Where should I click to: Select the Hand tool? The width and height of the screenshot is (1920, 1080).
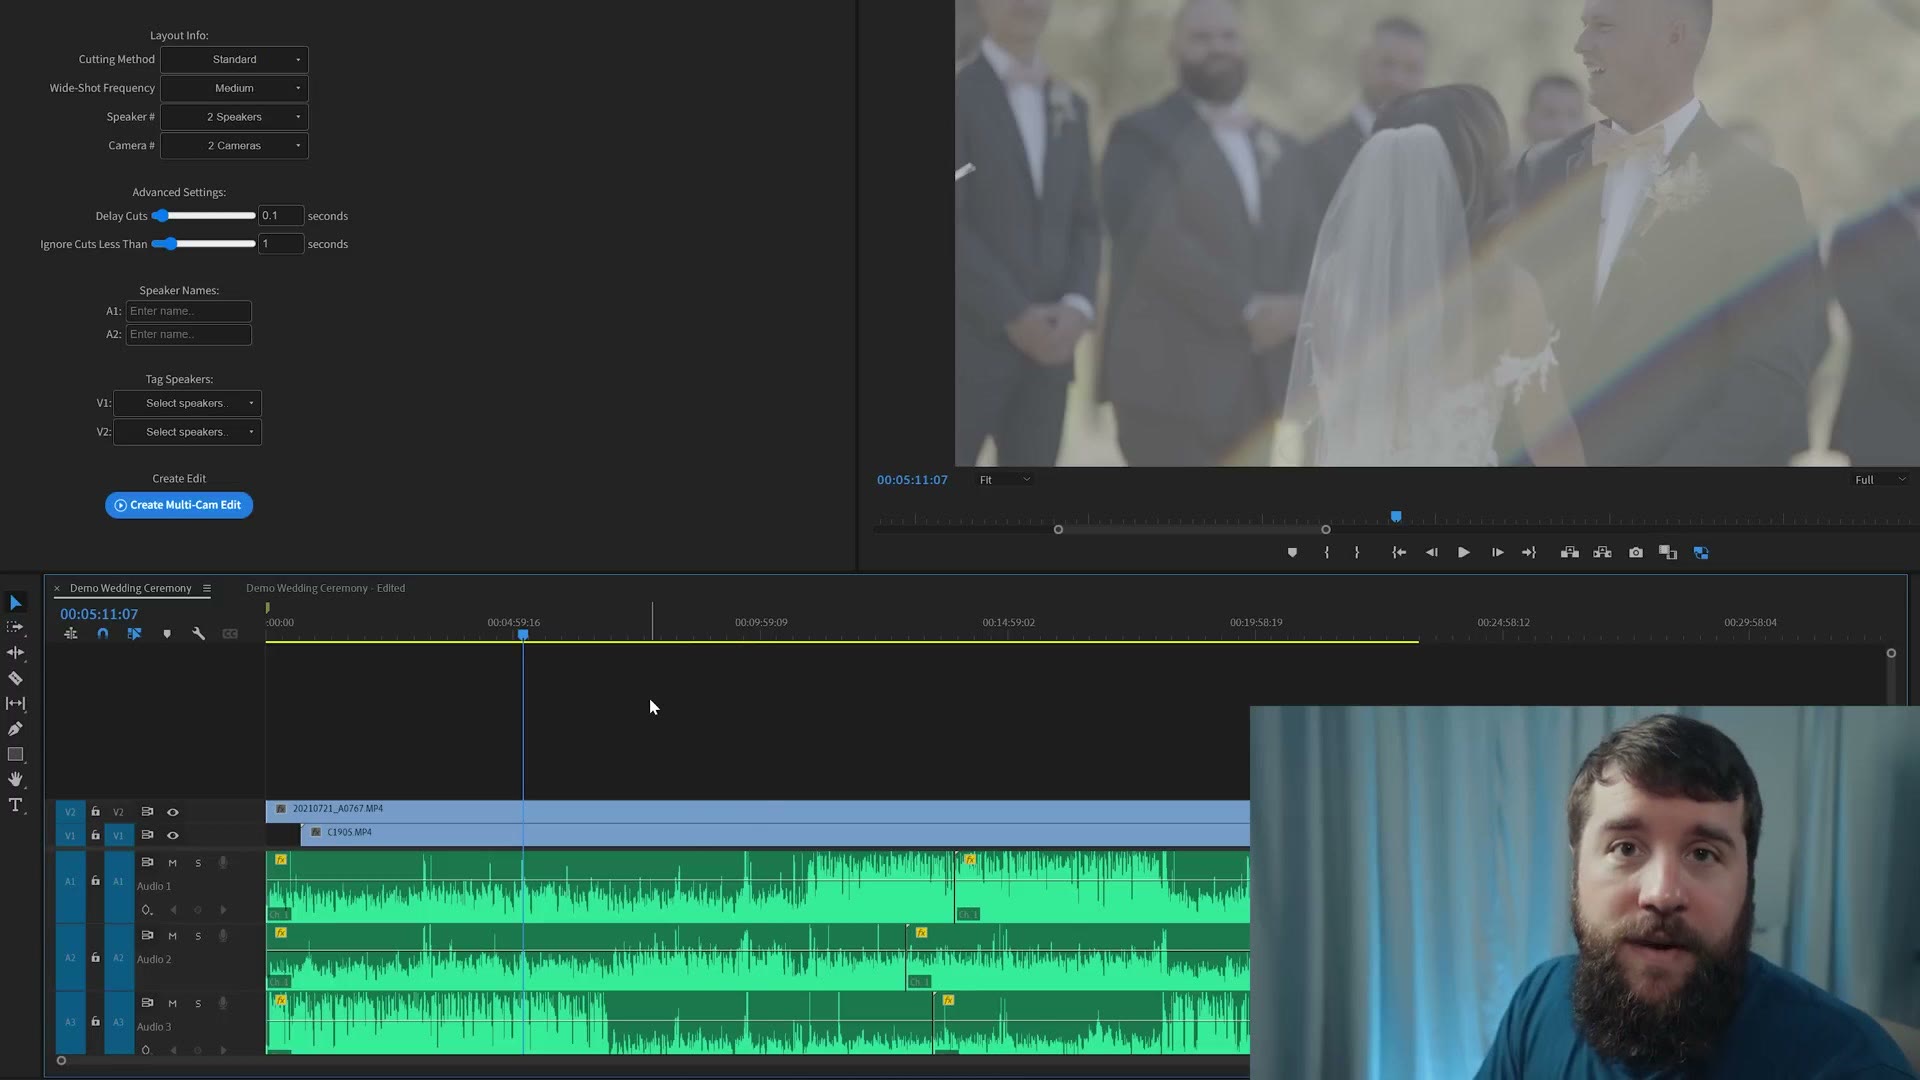(15, 779)
